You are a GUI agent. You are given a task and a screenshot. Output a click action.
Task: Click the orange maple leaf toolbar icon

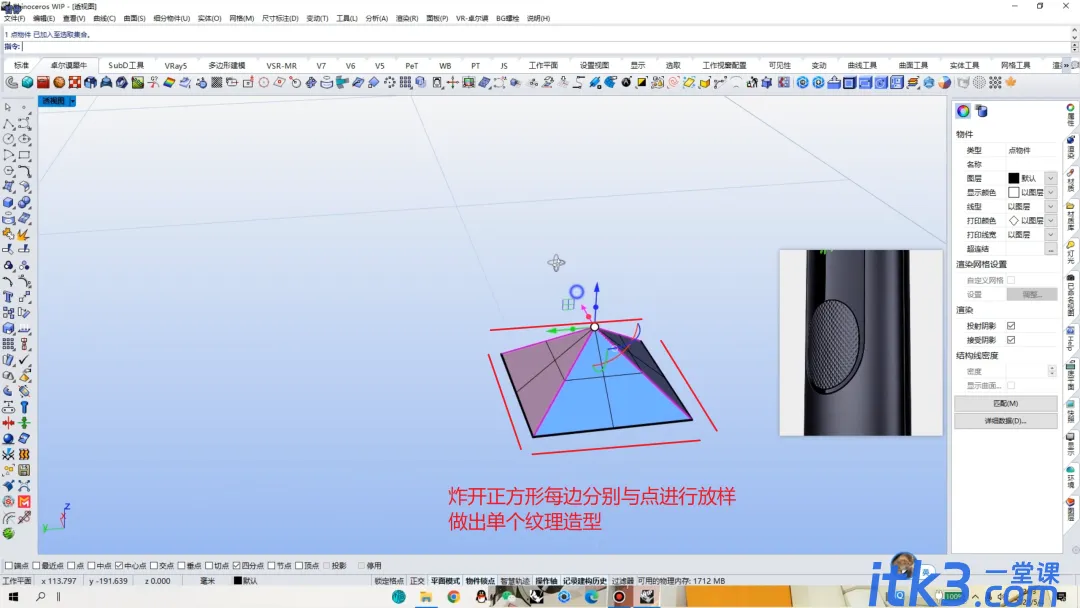coord(1011,83)
